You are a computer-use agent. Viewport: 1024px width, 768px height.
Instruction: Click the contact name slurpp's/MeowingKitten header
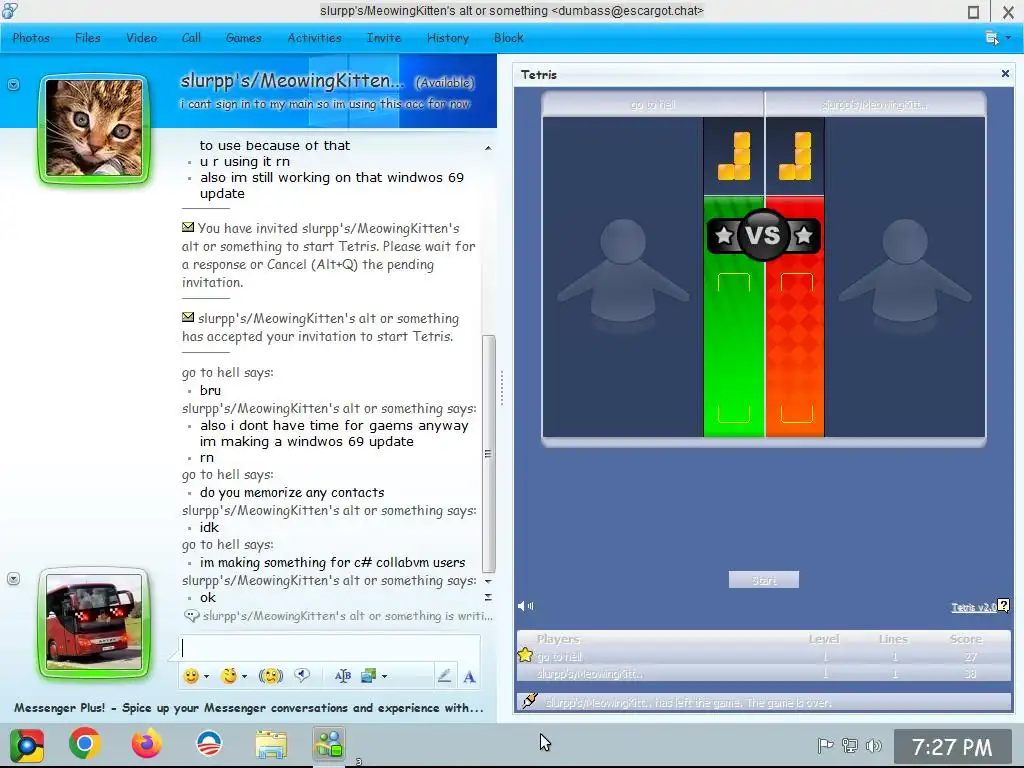tap(292, 80)
